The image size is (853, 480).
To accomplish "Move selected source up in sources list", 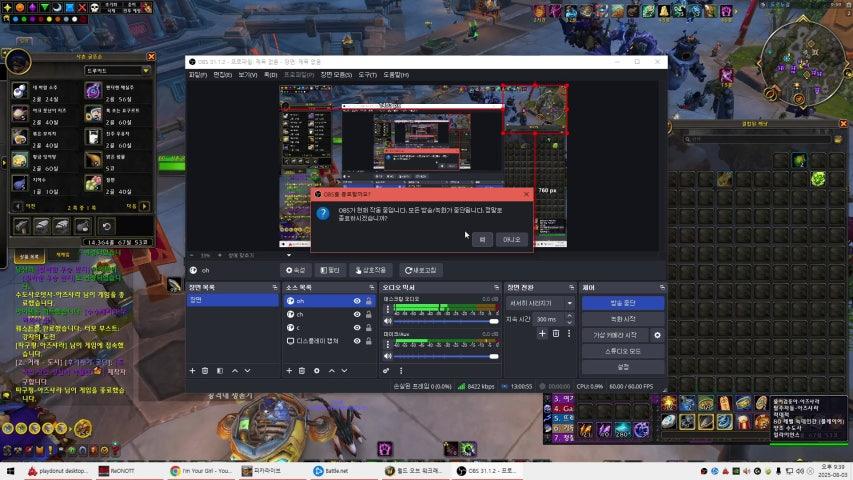I will coord(332,371).
